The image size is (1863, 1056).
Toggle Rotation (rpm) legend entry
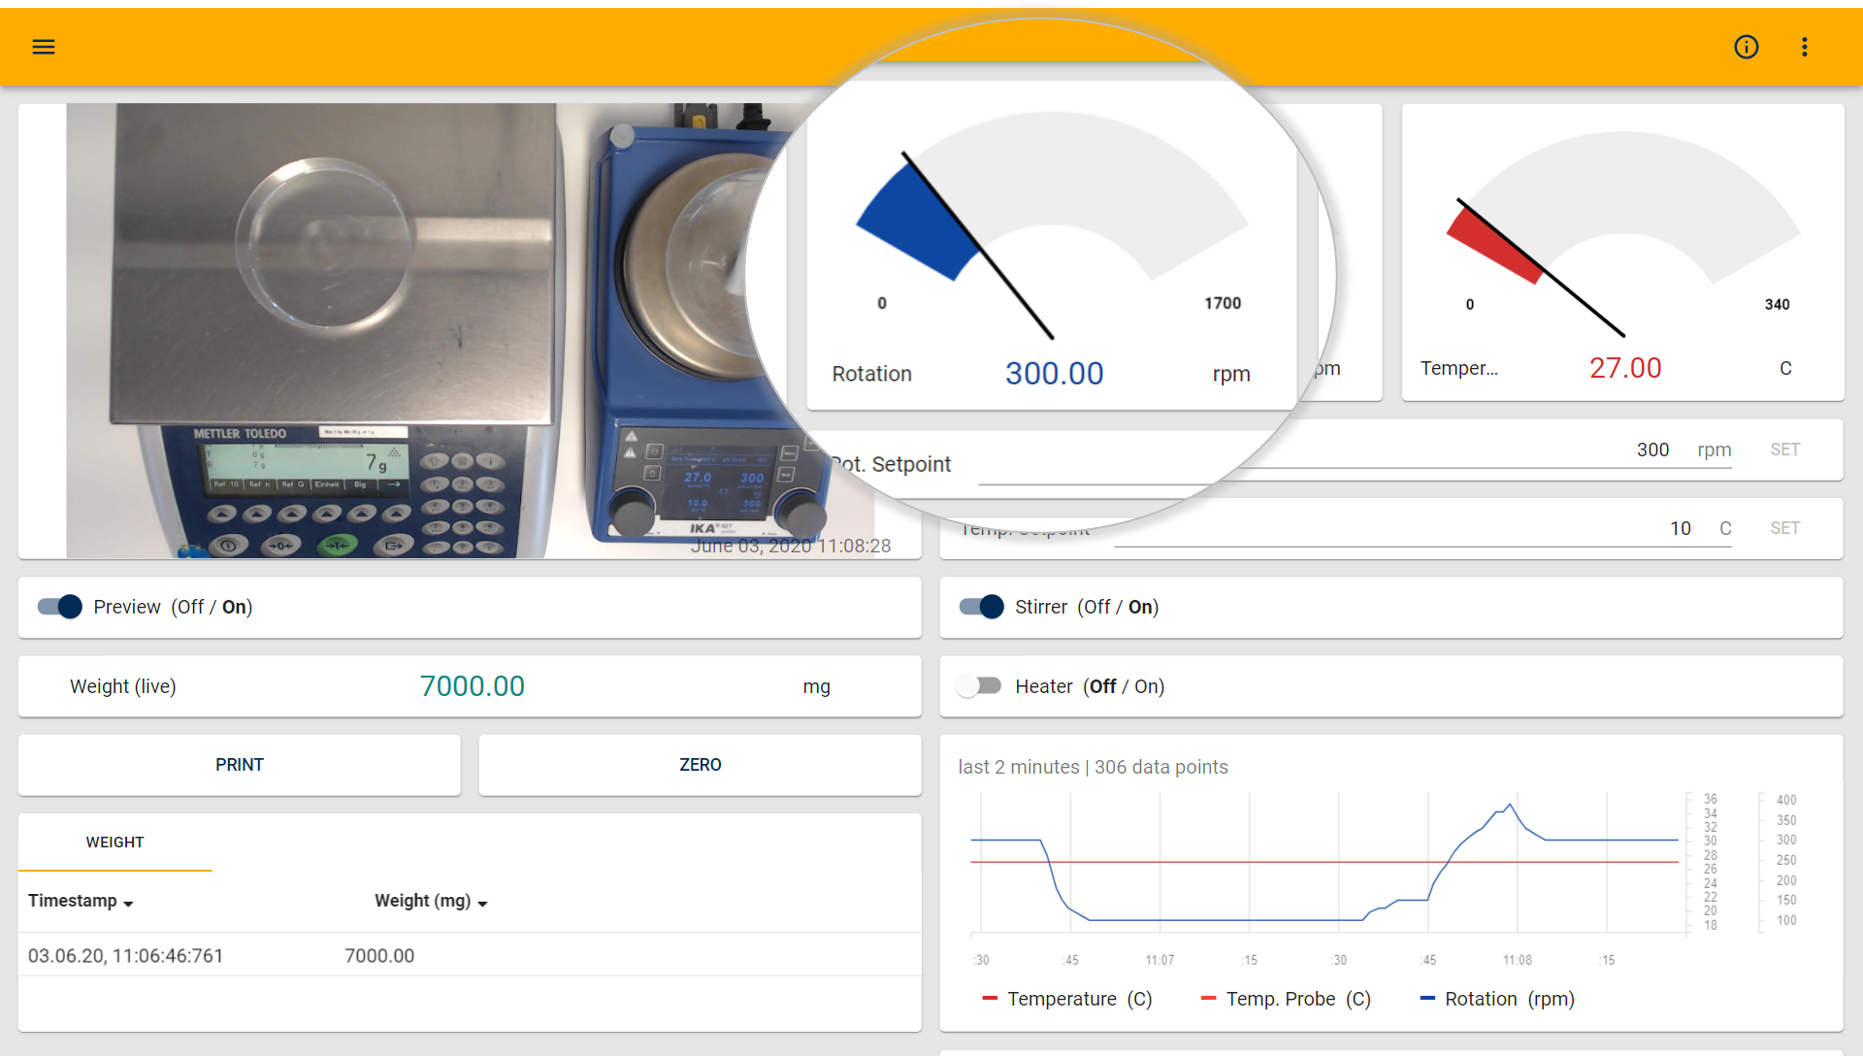click(x=1497, y=999)
